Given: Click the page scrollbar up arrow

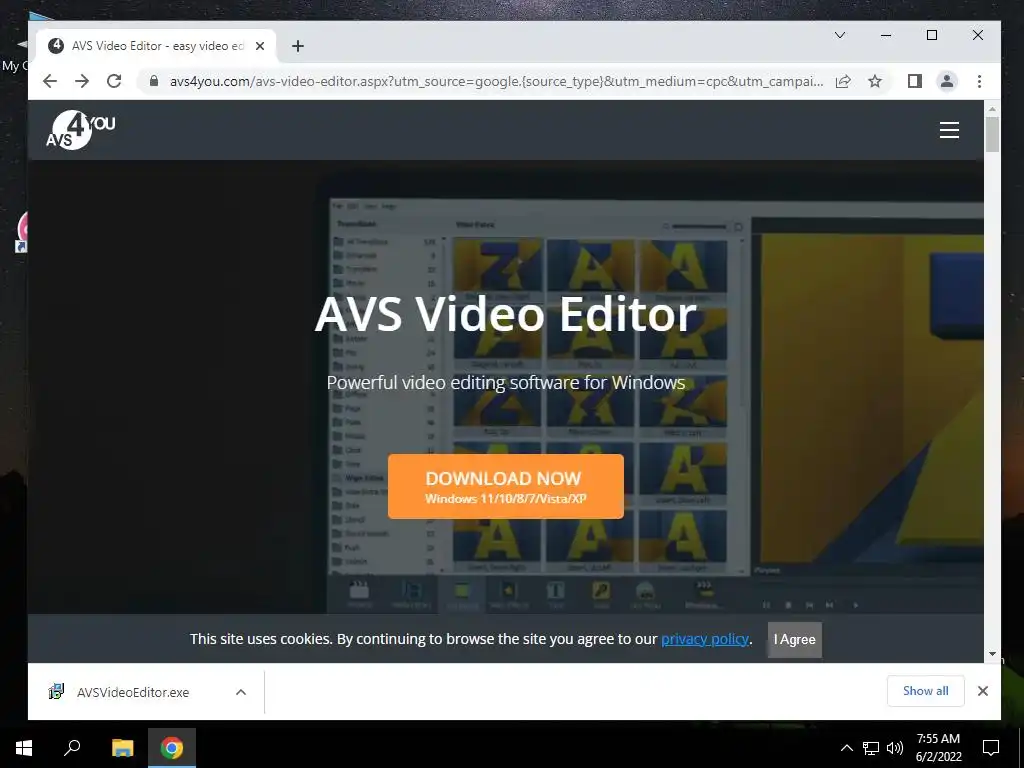Looking at the screenshot, I should point(992,109).
